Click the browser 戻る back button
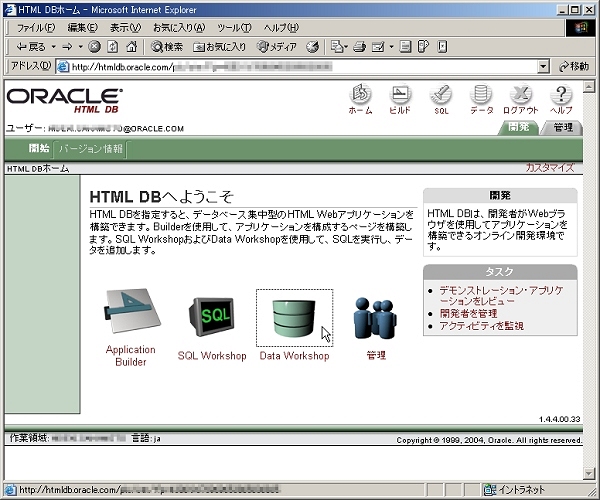The width and height of the screenshot is (600, 500). (30, 47)
